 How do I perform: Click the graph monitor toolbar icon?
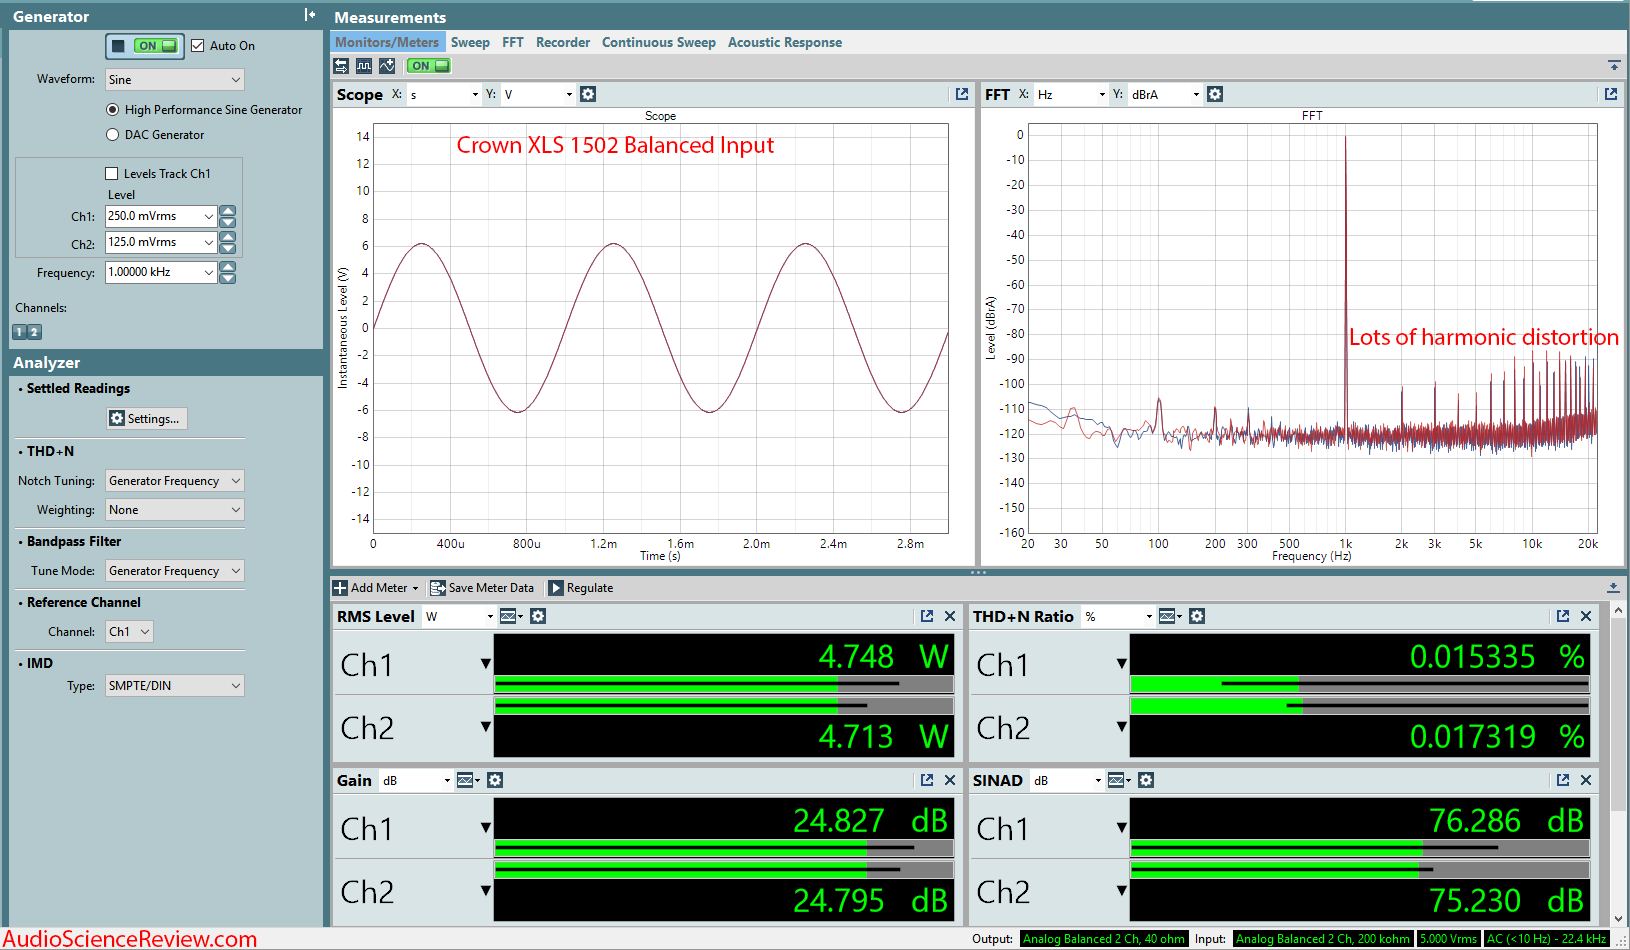387,66
